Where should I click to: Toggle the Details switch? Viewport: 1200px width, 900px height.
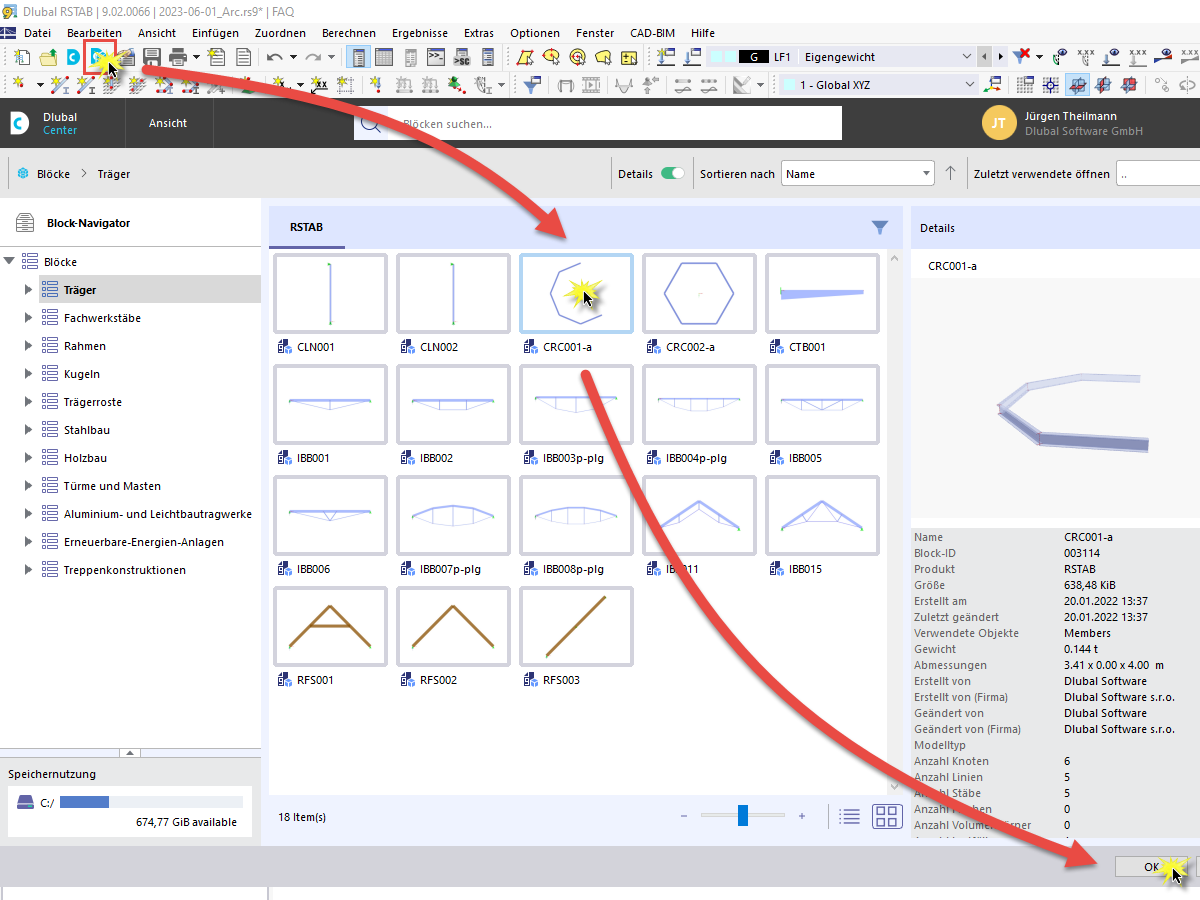[x=673, y=173]
